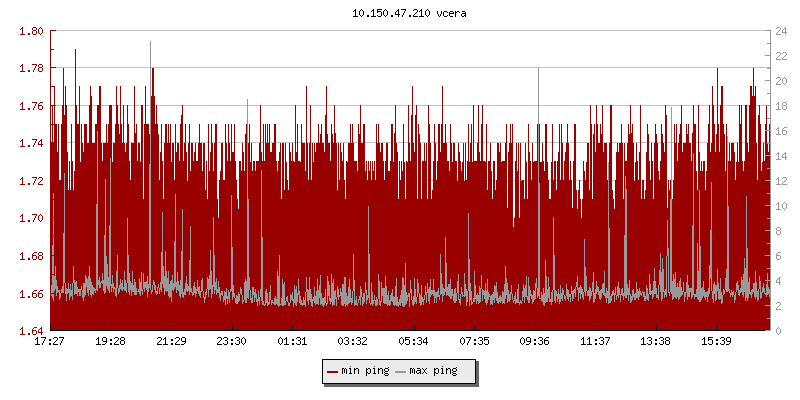Click the dark red min ping legend swatch
This screenshot has width=800, height=400.
pyautogui.click(x=333, y=371)
